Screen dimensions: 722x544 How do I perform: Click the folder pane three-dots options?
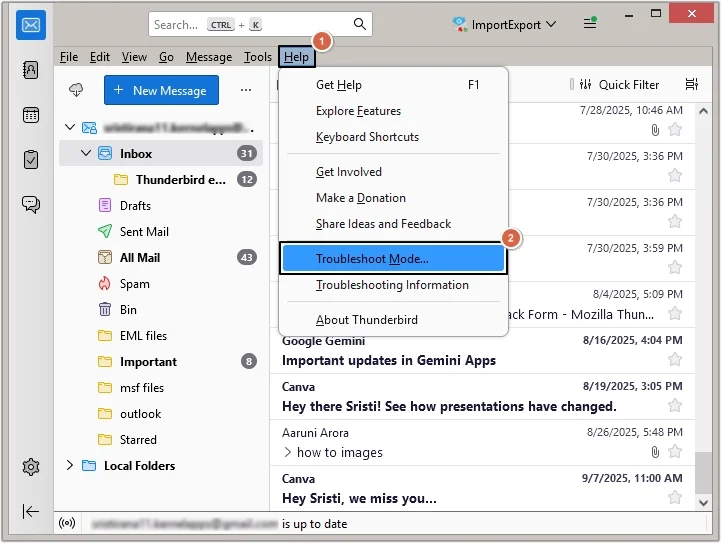(246, 90)
